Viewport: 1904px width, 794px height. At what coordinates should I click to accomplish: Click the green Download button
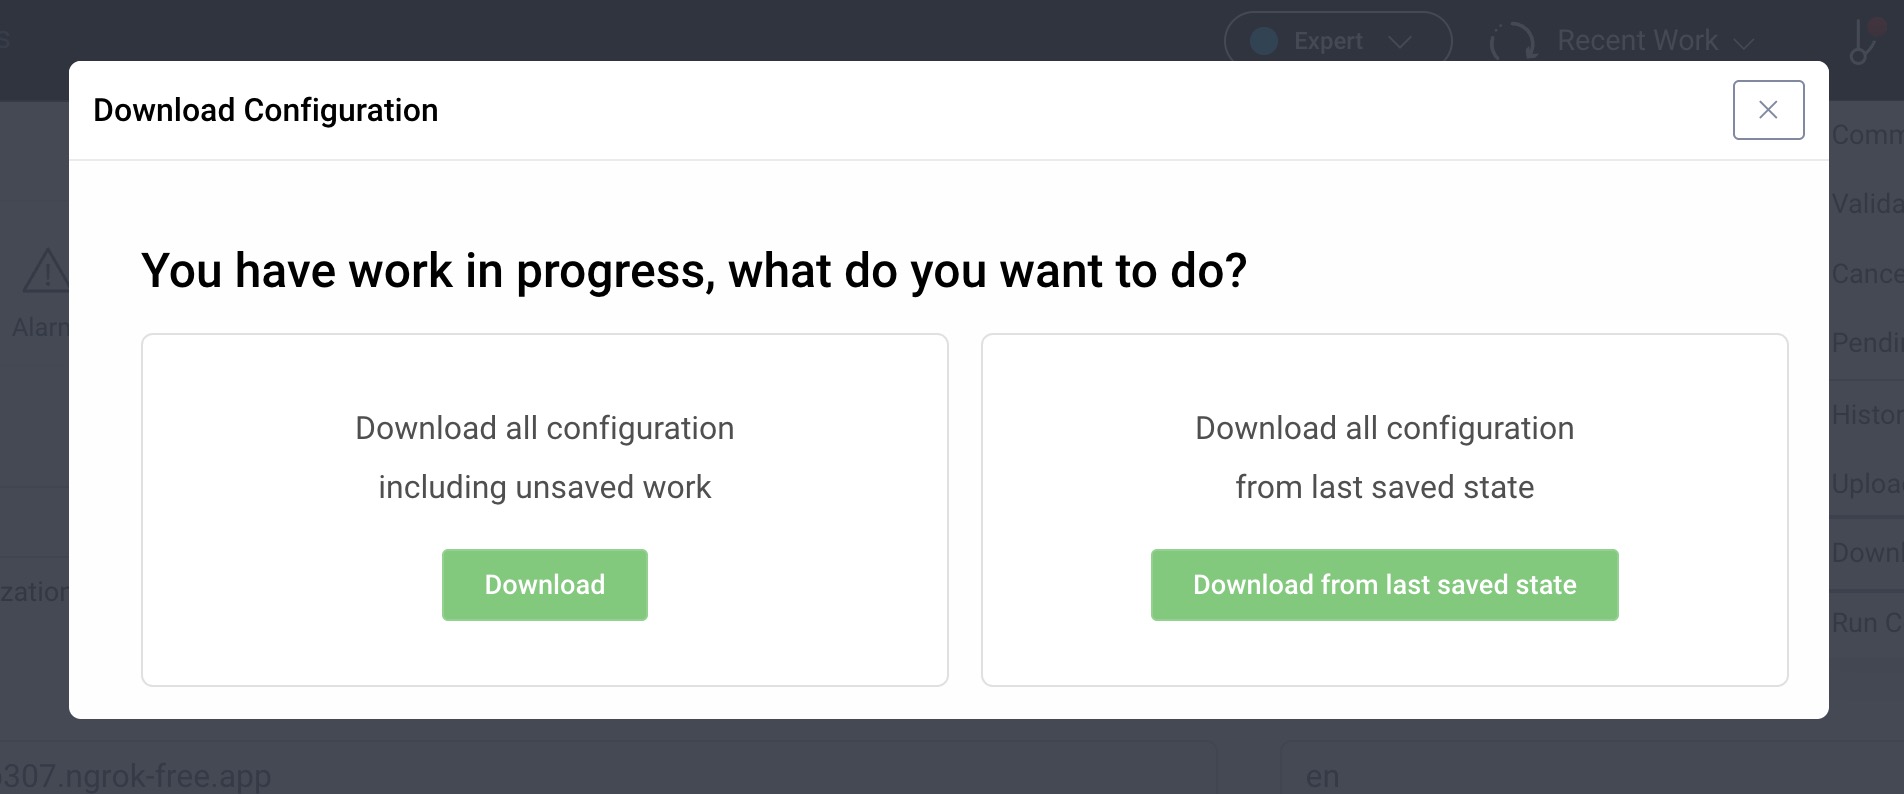(544, 584)
